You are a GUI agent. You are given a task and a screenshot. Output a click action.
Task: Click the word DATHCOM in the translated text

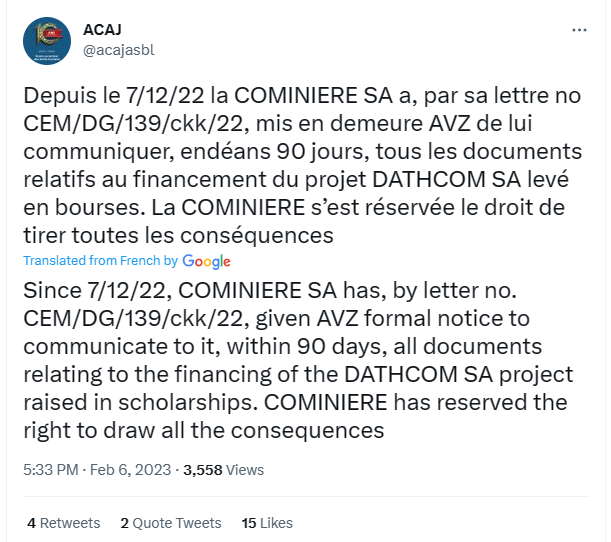click(401, 374)
